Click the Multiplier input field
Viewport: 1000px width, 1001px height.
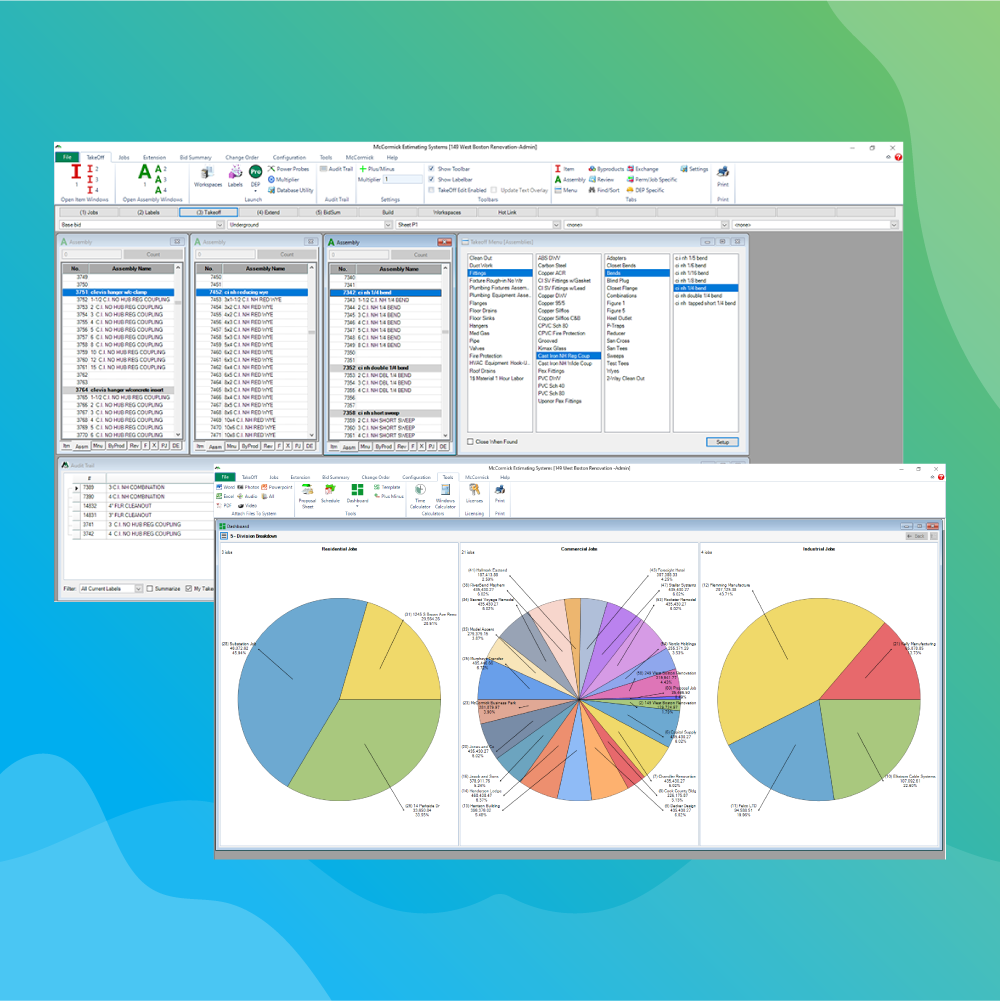click(x=403, y=179)
